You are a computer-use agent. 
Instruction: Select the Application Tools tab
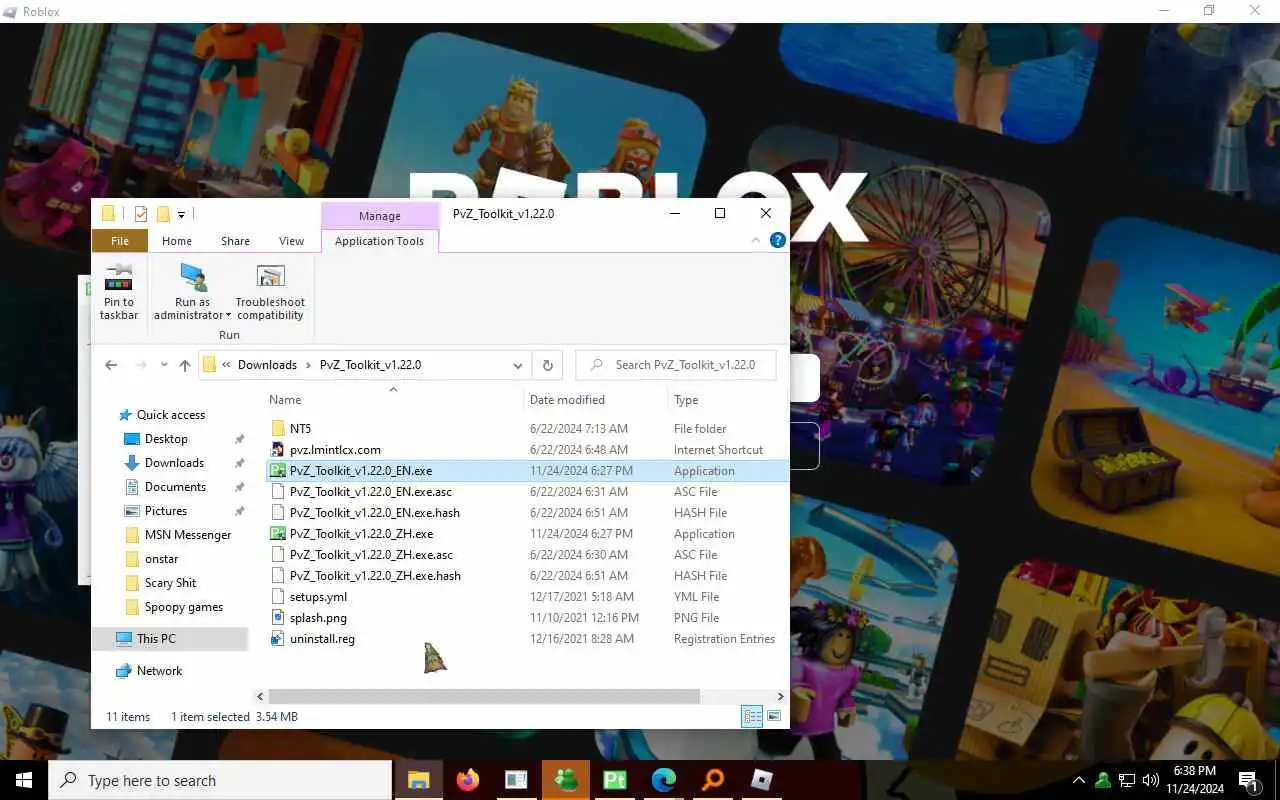379,241
